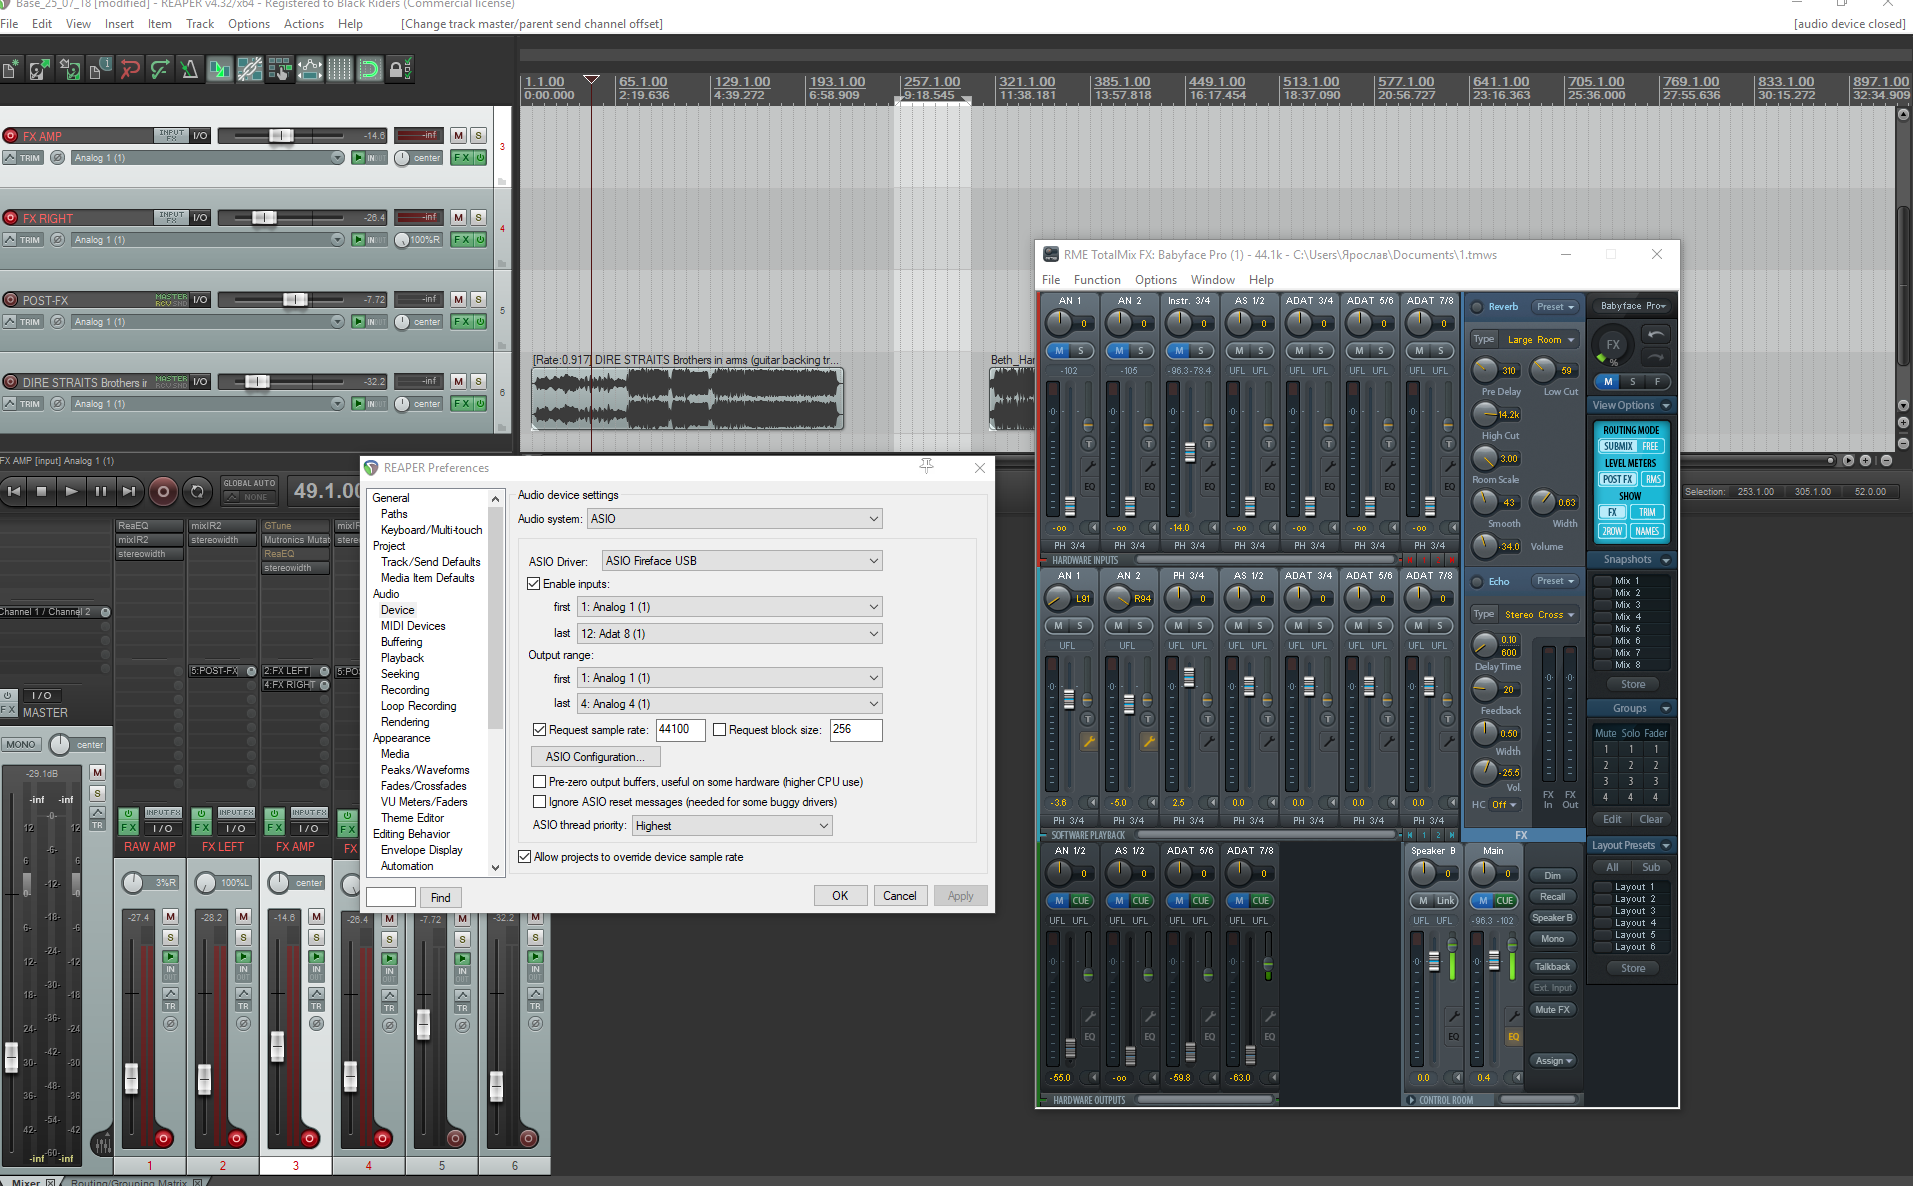Toggle the Enable inputs checkbox

534,584
